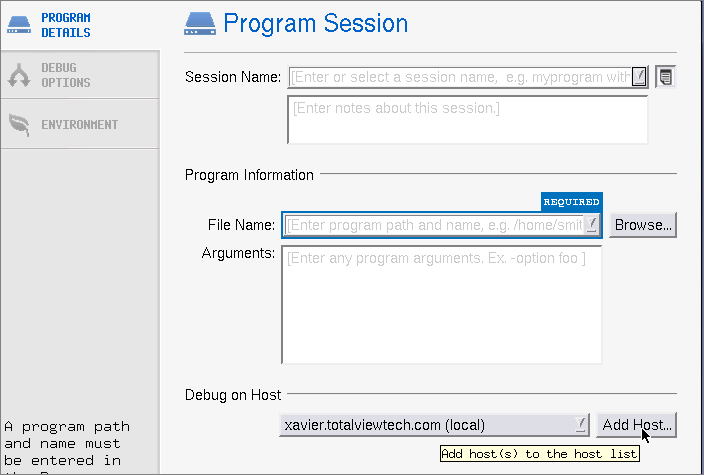Open the Debug on Host dropdown arrow
Screen dimensions: 704x475
click(x=581, y=425)
